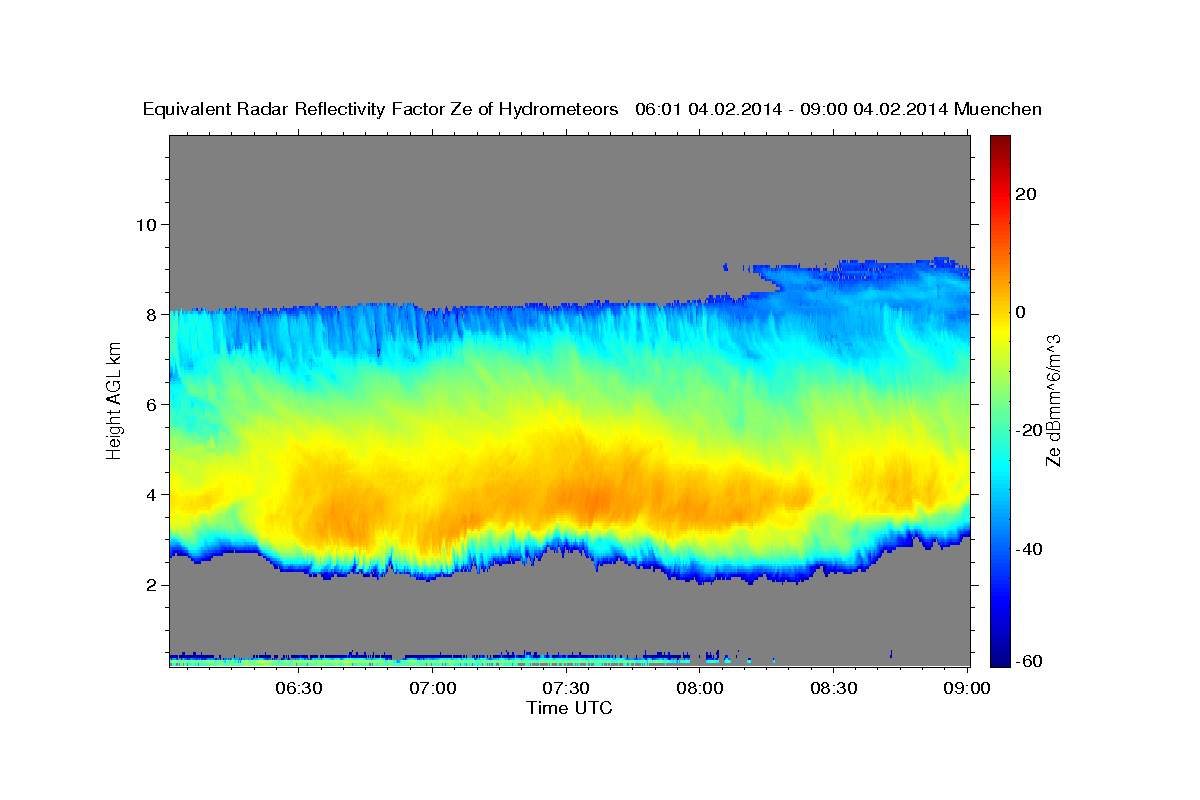Click the '08:30' time tick label
The height and width of the screenshot is (800, 1200).
(x=833, y=688)
